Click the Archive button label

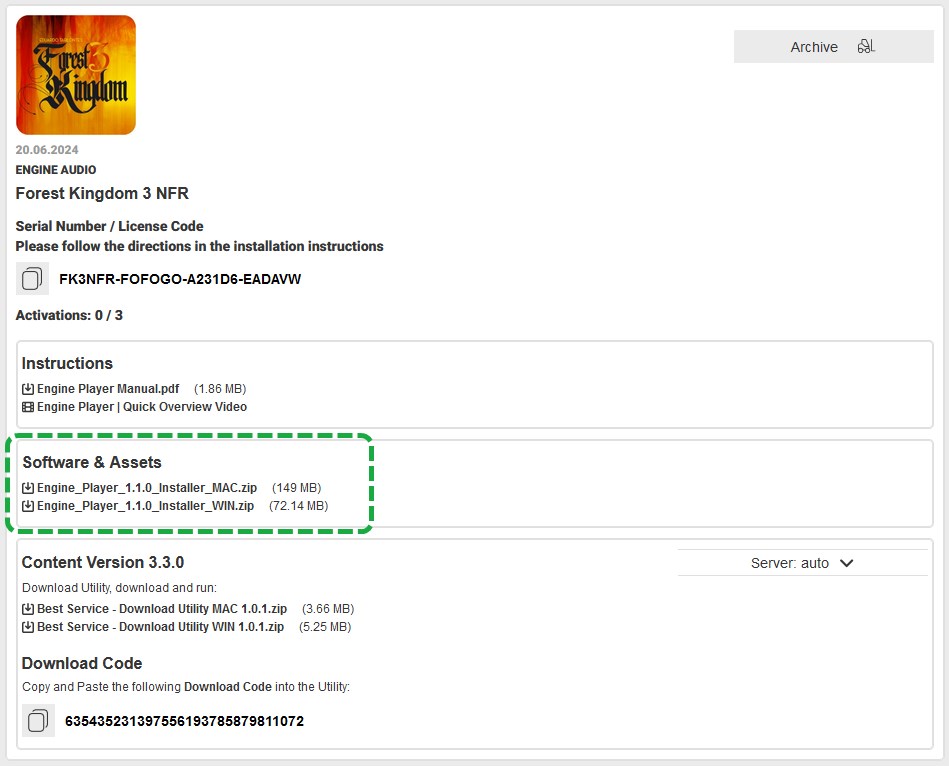(813, 47)
